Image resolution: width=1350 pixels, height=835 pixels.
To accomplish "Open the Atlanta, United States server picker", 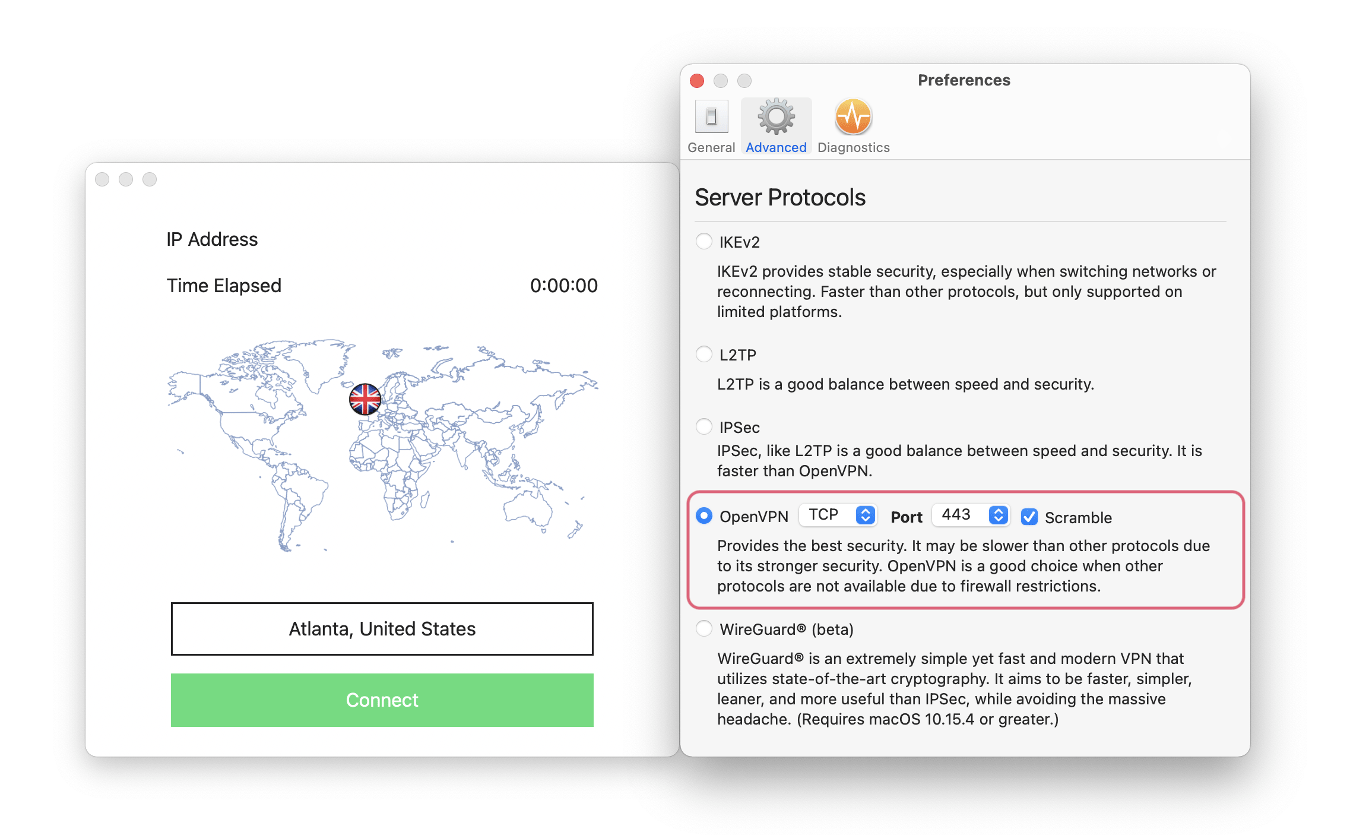I will coord(382,628).
